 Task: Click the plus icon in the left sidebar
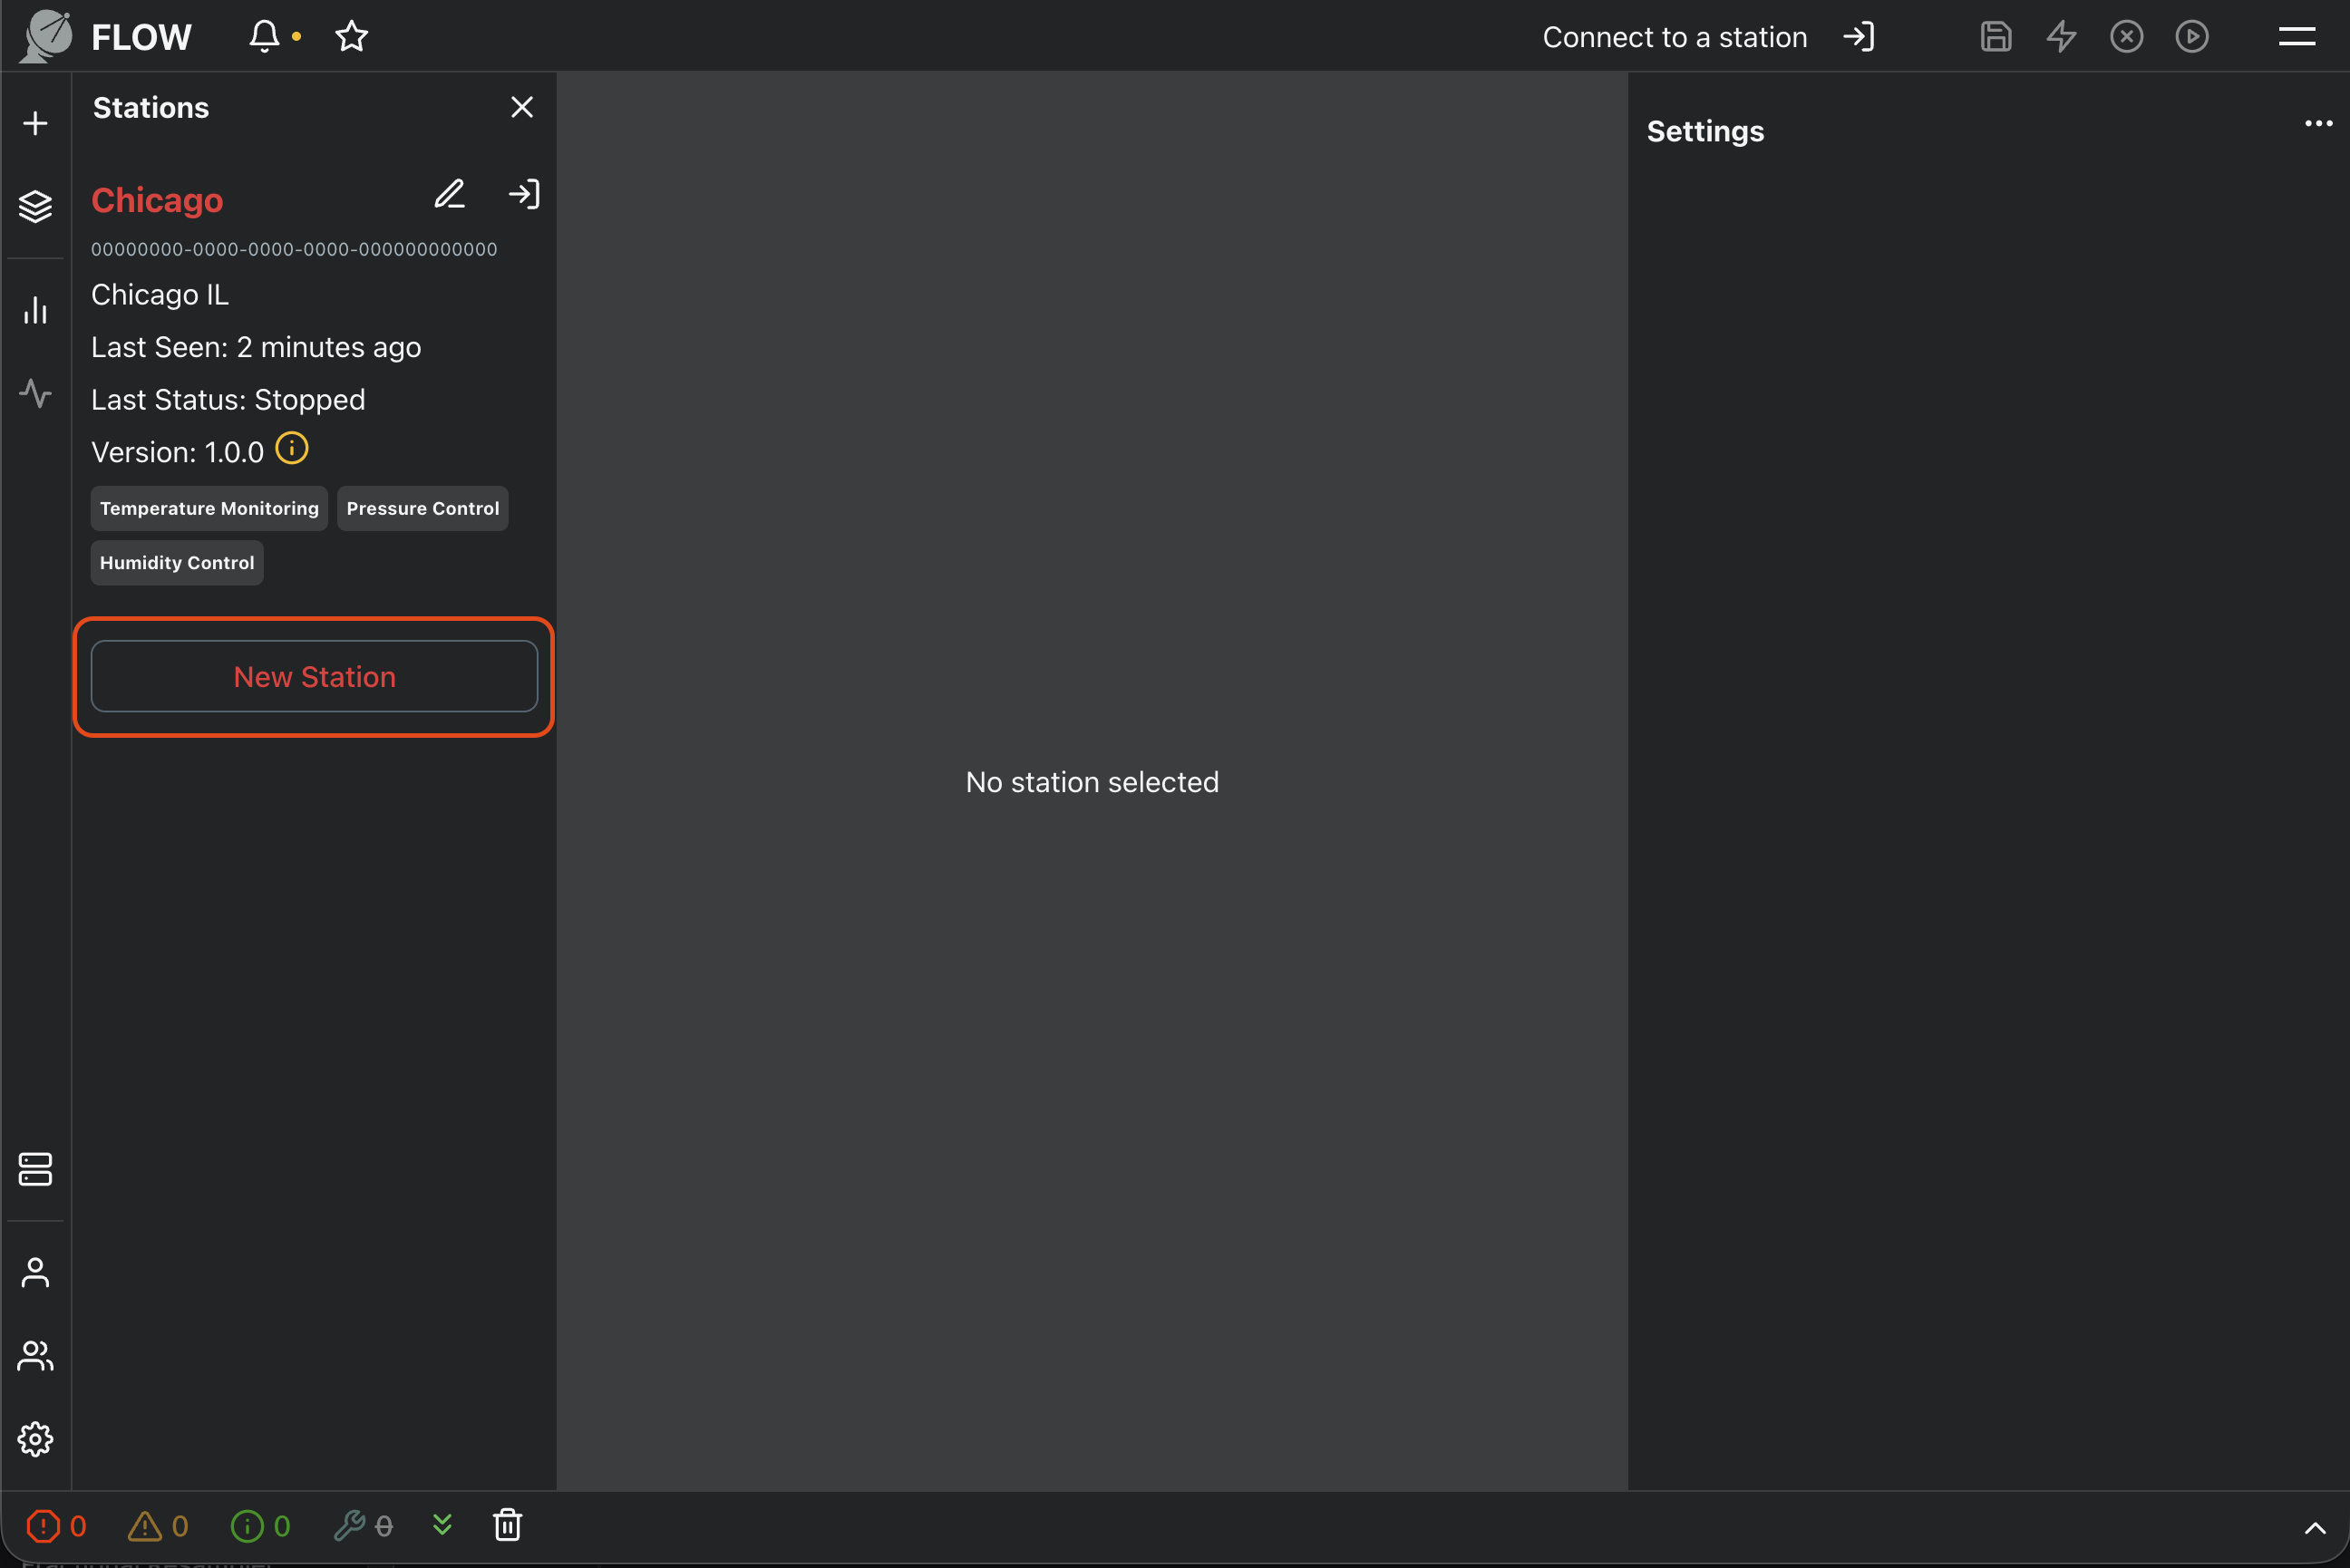pyautogui.click(x=36, y=123)
